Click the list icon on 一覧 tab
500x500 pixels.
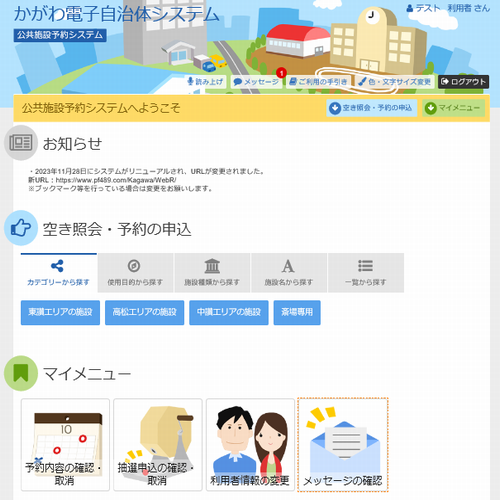[365, 266]
